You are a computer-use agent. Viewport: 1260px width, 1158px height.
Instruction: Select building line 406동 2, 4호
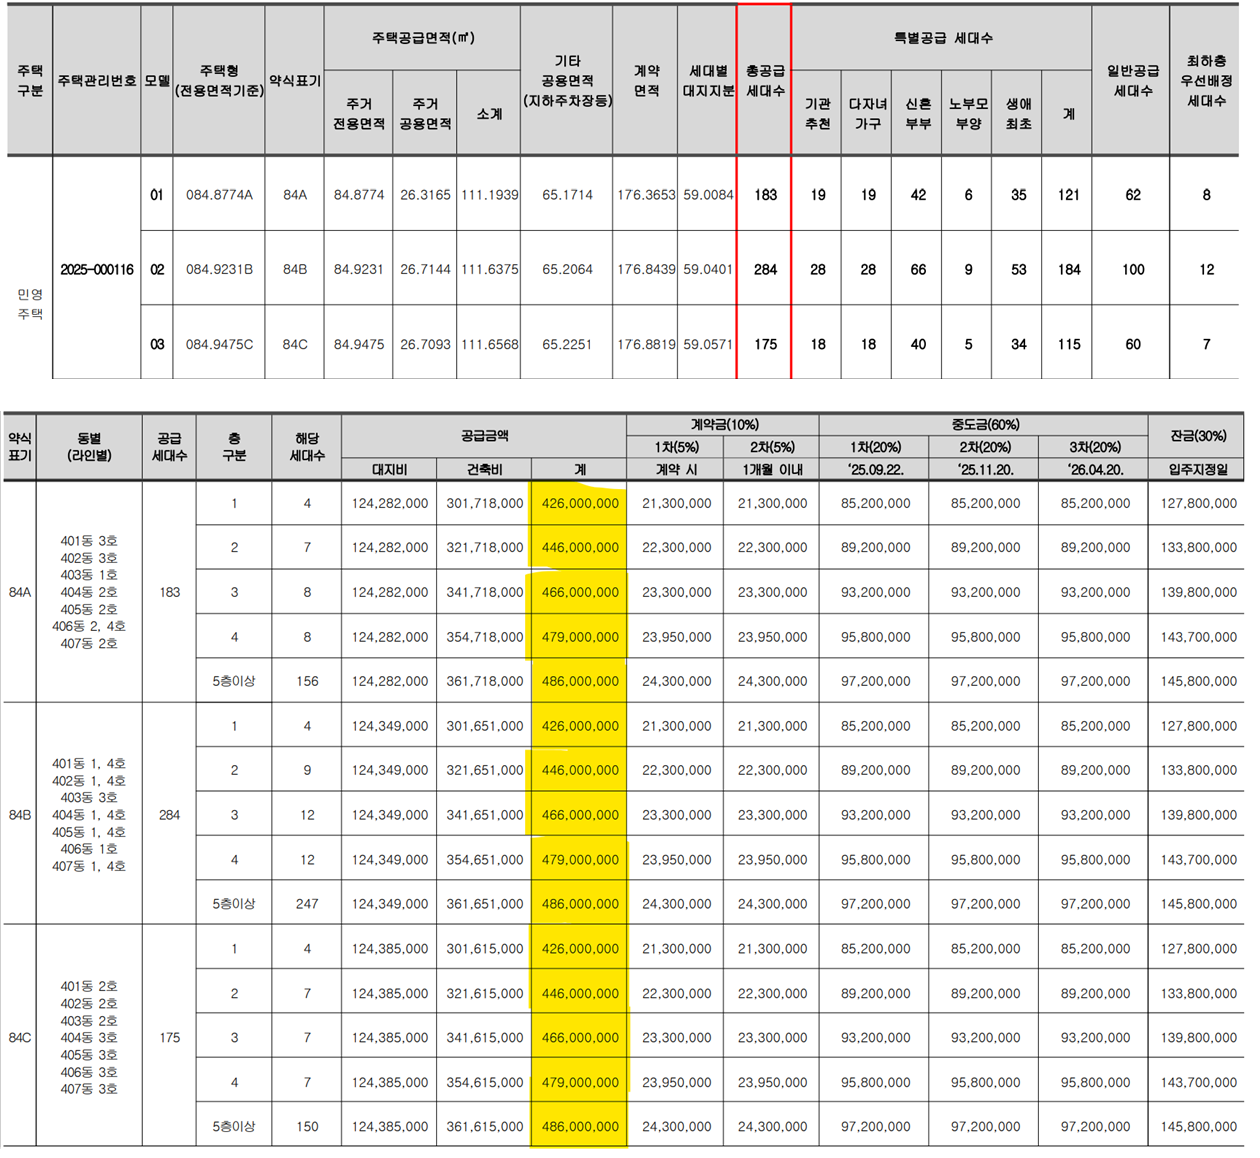89,626
